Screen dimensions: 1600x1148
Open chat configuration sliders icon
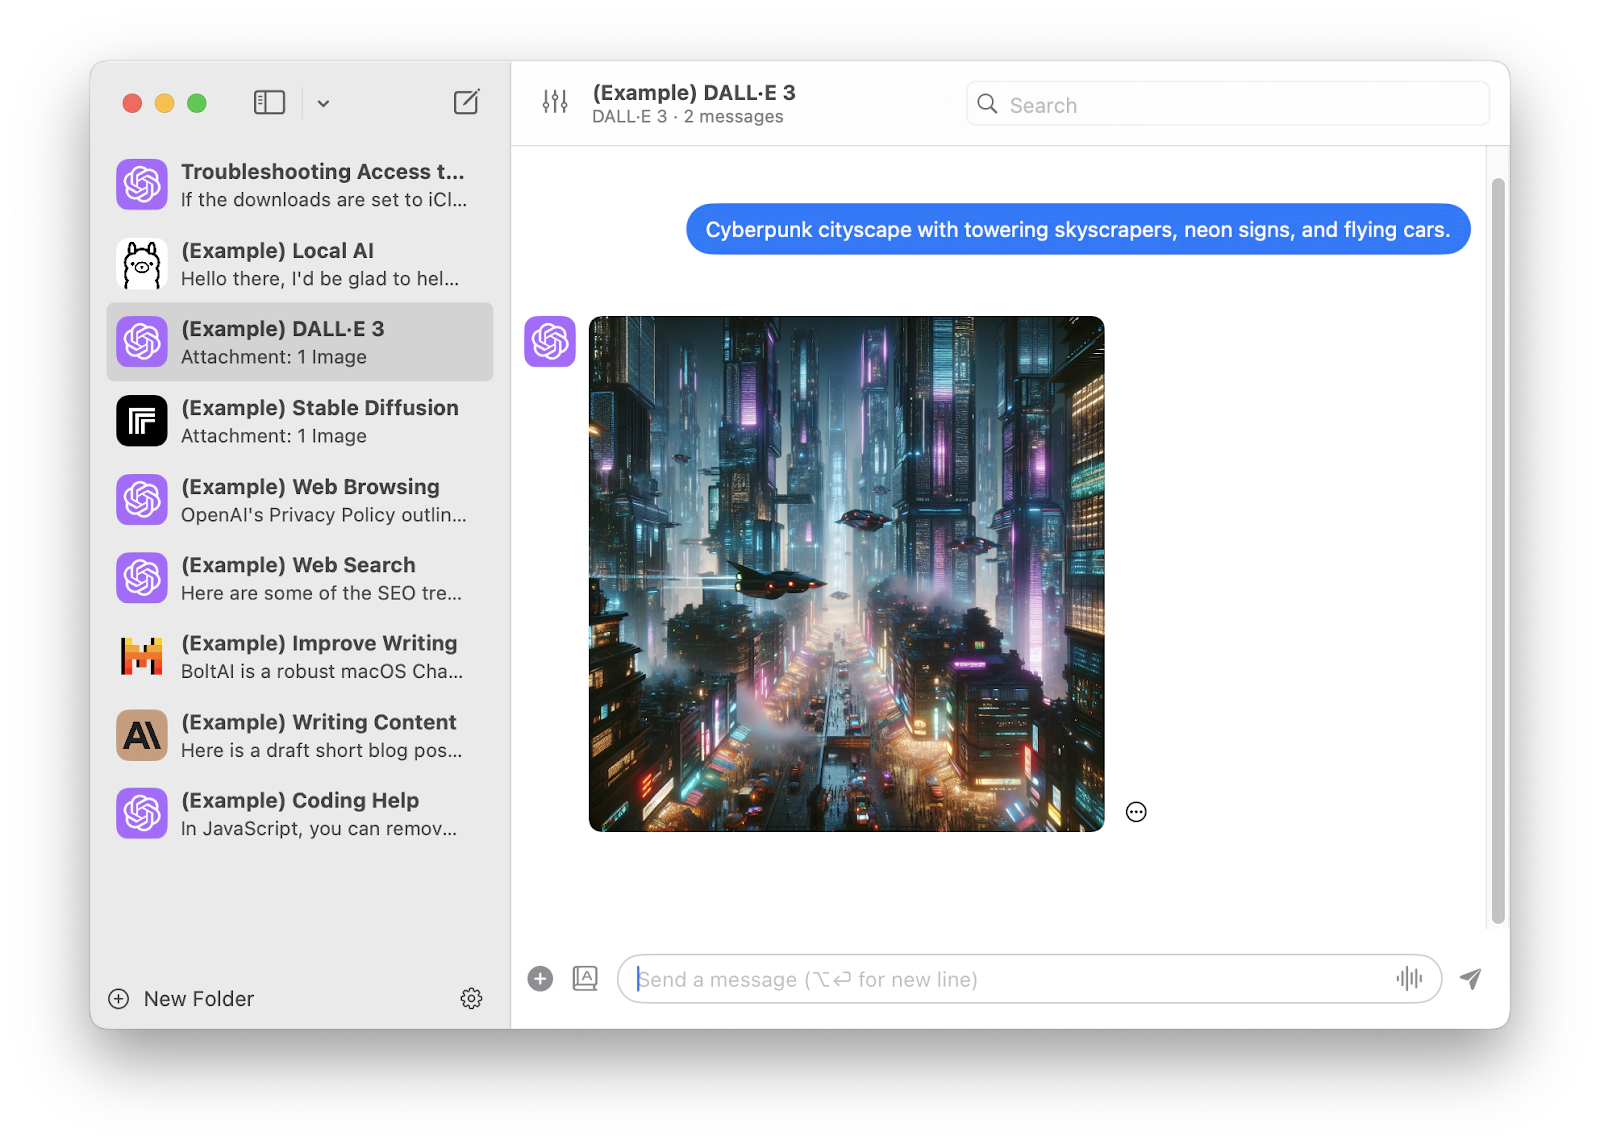click(x=555, y=102)
